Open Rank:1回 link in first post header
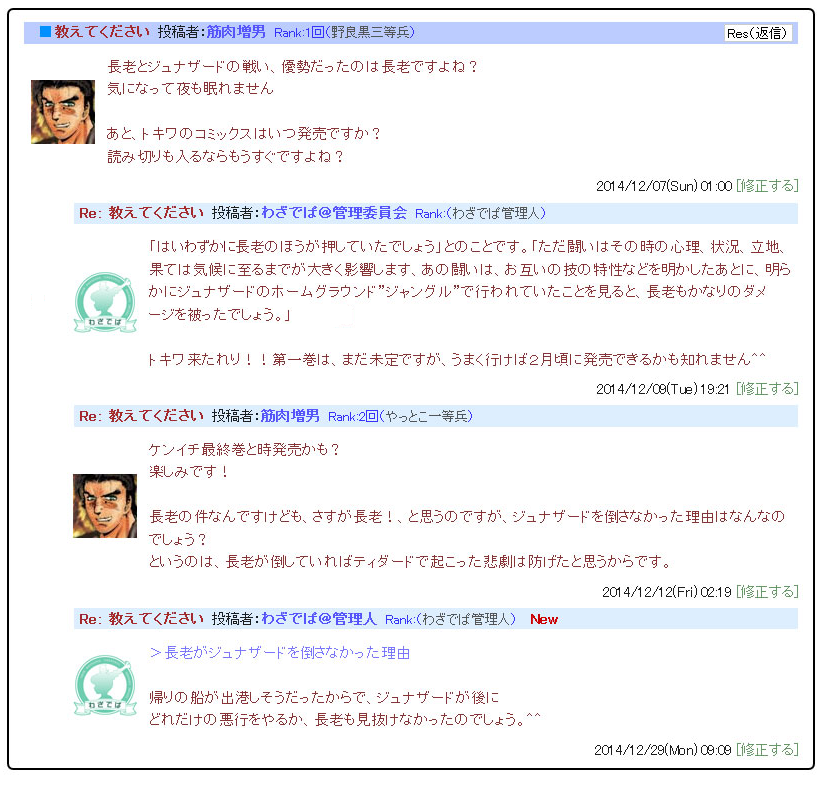 pos(299,33)
